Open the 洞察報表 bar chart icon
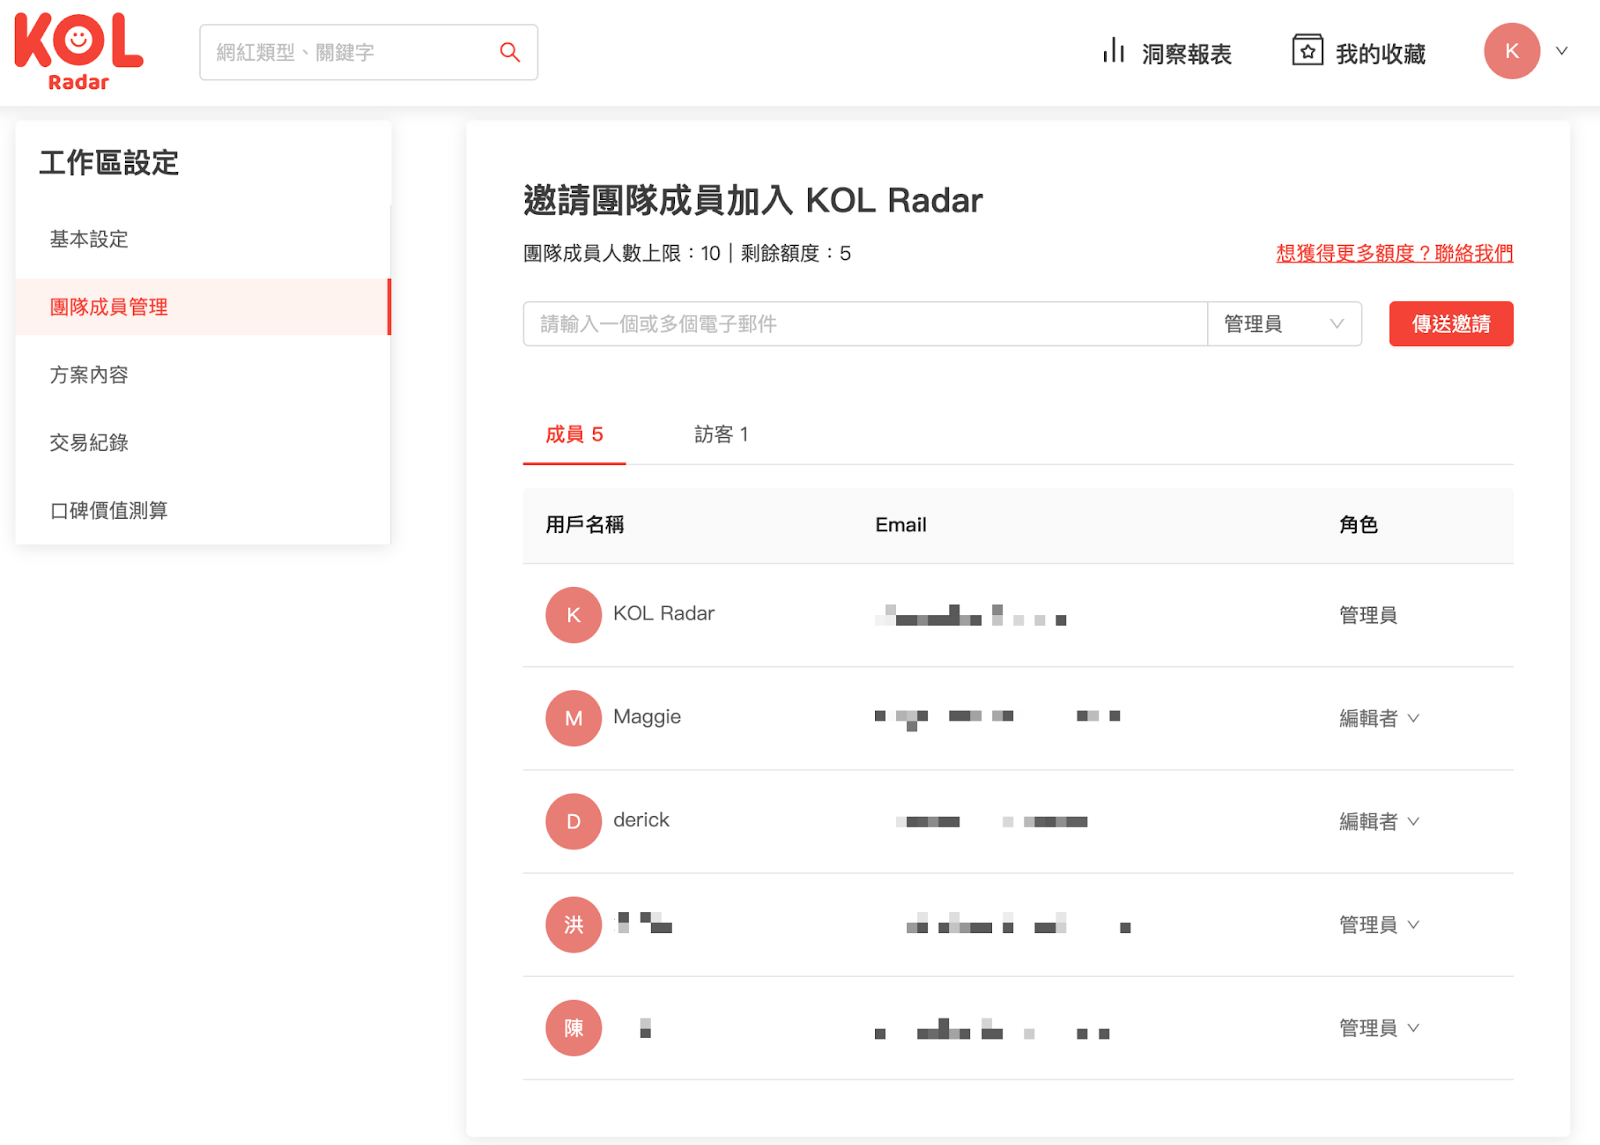1600x1145 pixels. click(x=1114, y=51)
